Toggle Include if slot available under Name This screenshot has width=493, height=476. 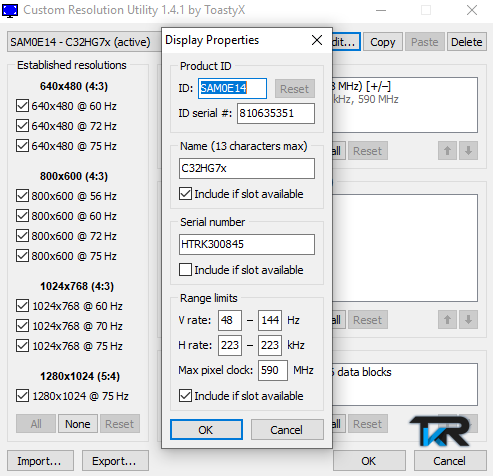(x=185, y=194)
